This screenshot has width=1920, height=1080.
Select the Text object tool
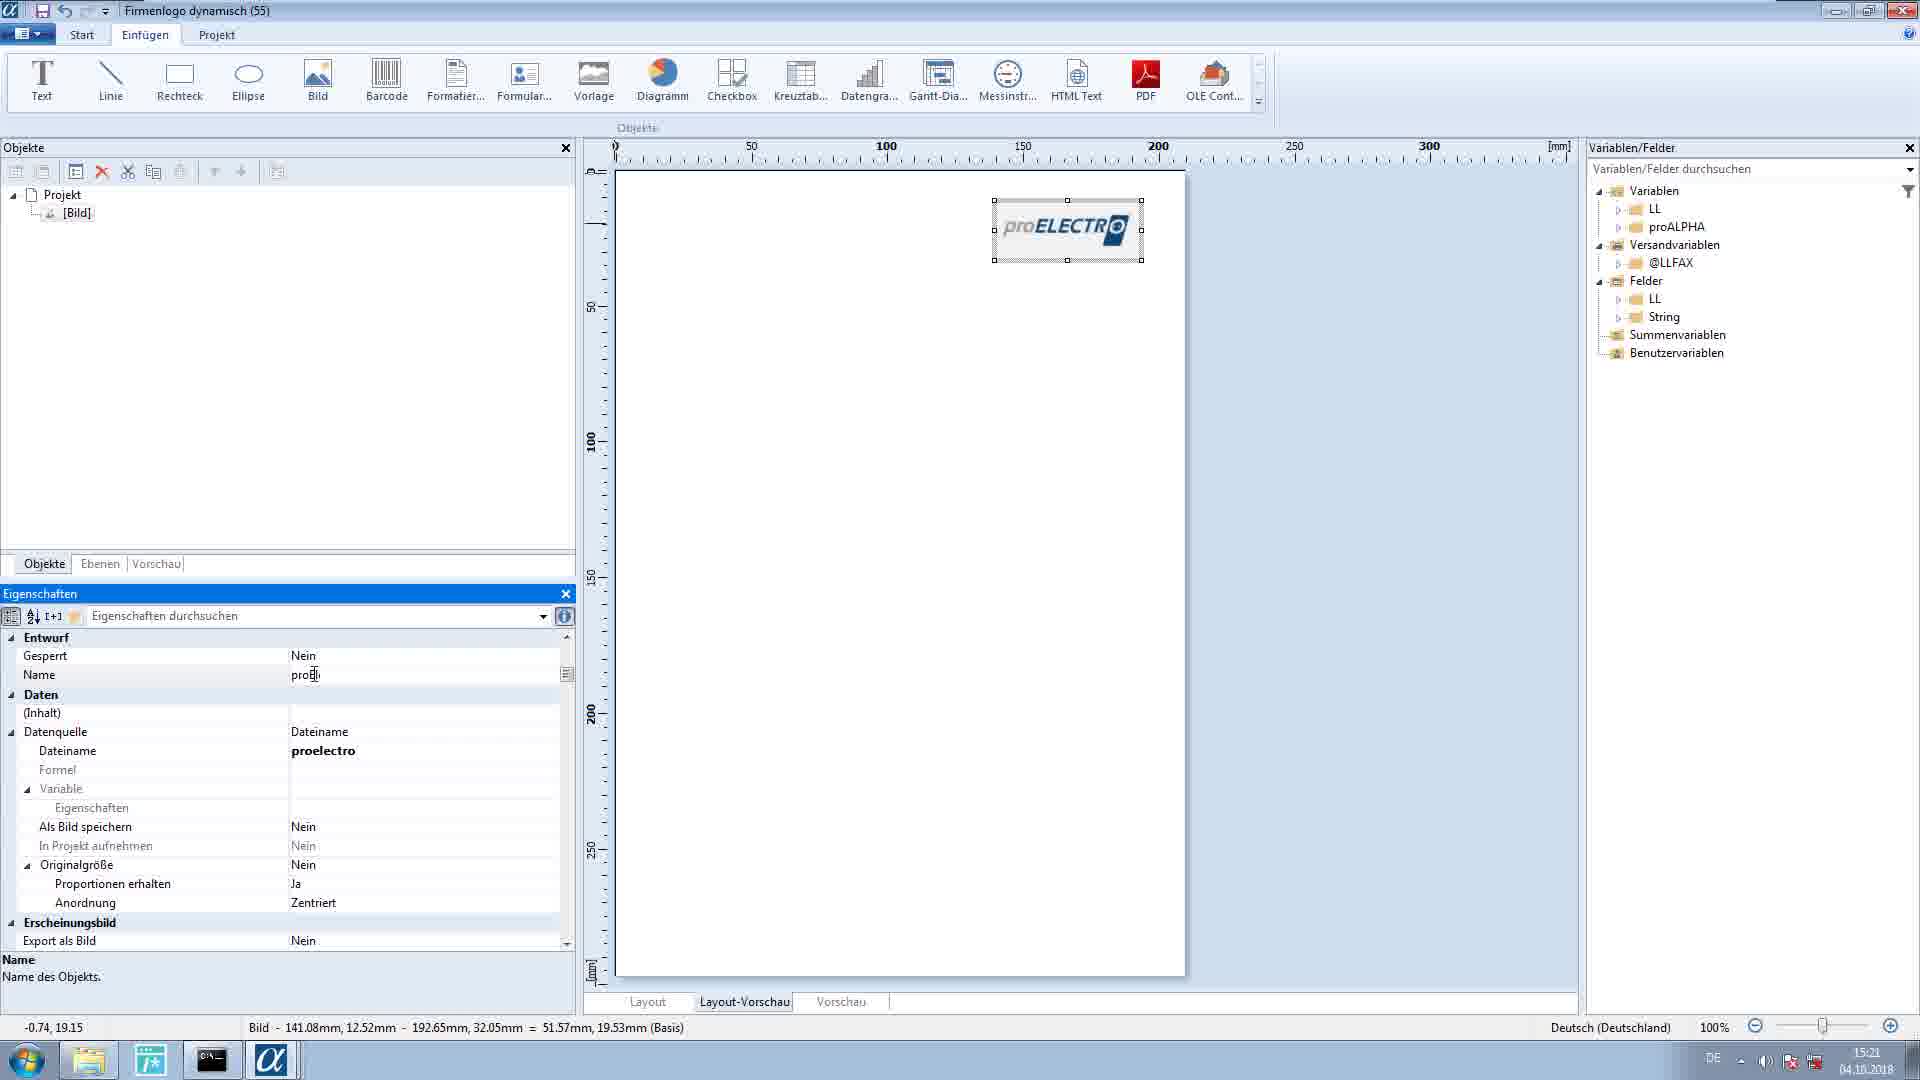[42, 81]
